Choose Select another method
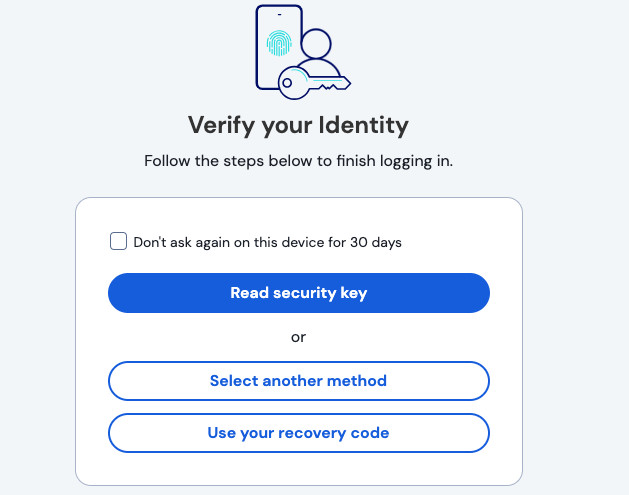 [298, 381]
